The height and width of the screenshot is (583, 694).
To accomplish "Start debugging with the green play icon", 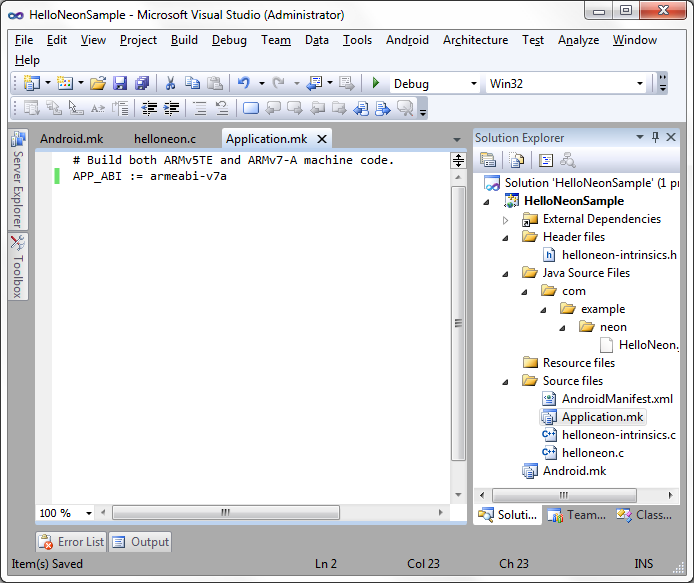I will (x=376, y=83).
